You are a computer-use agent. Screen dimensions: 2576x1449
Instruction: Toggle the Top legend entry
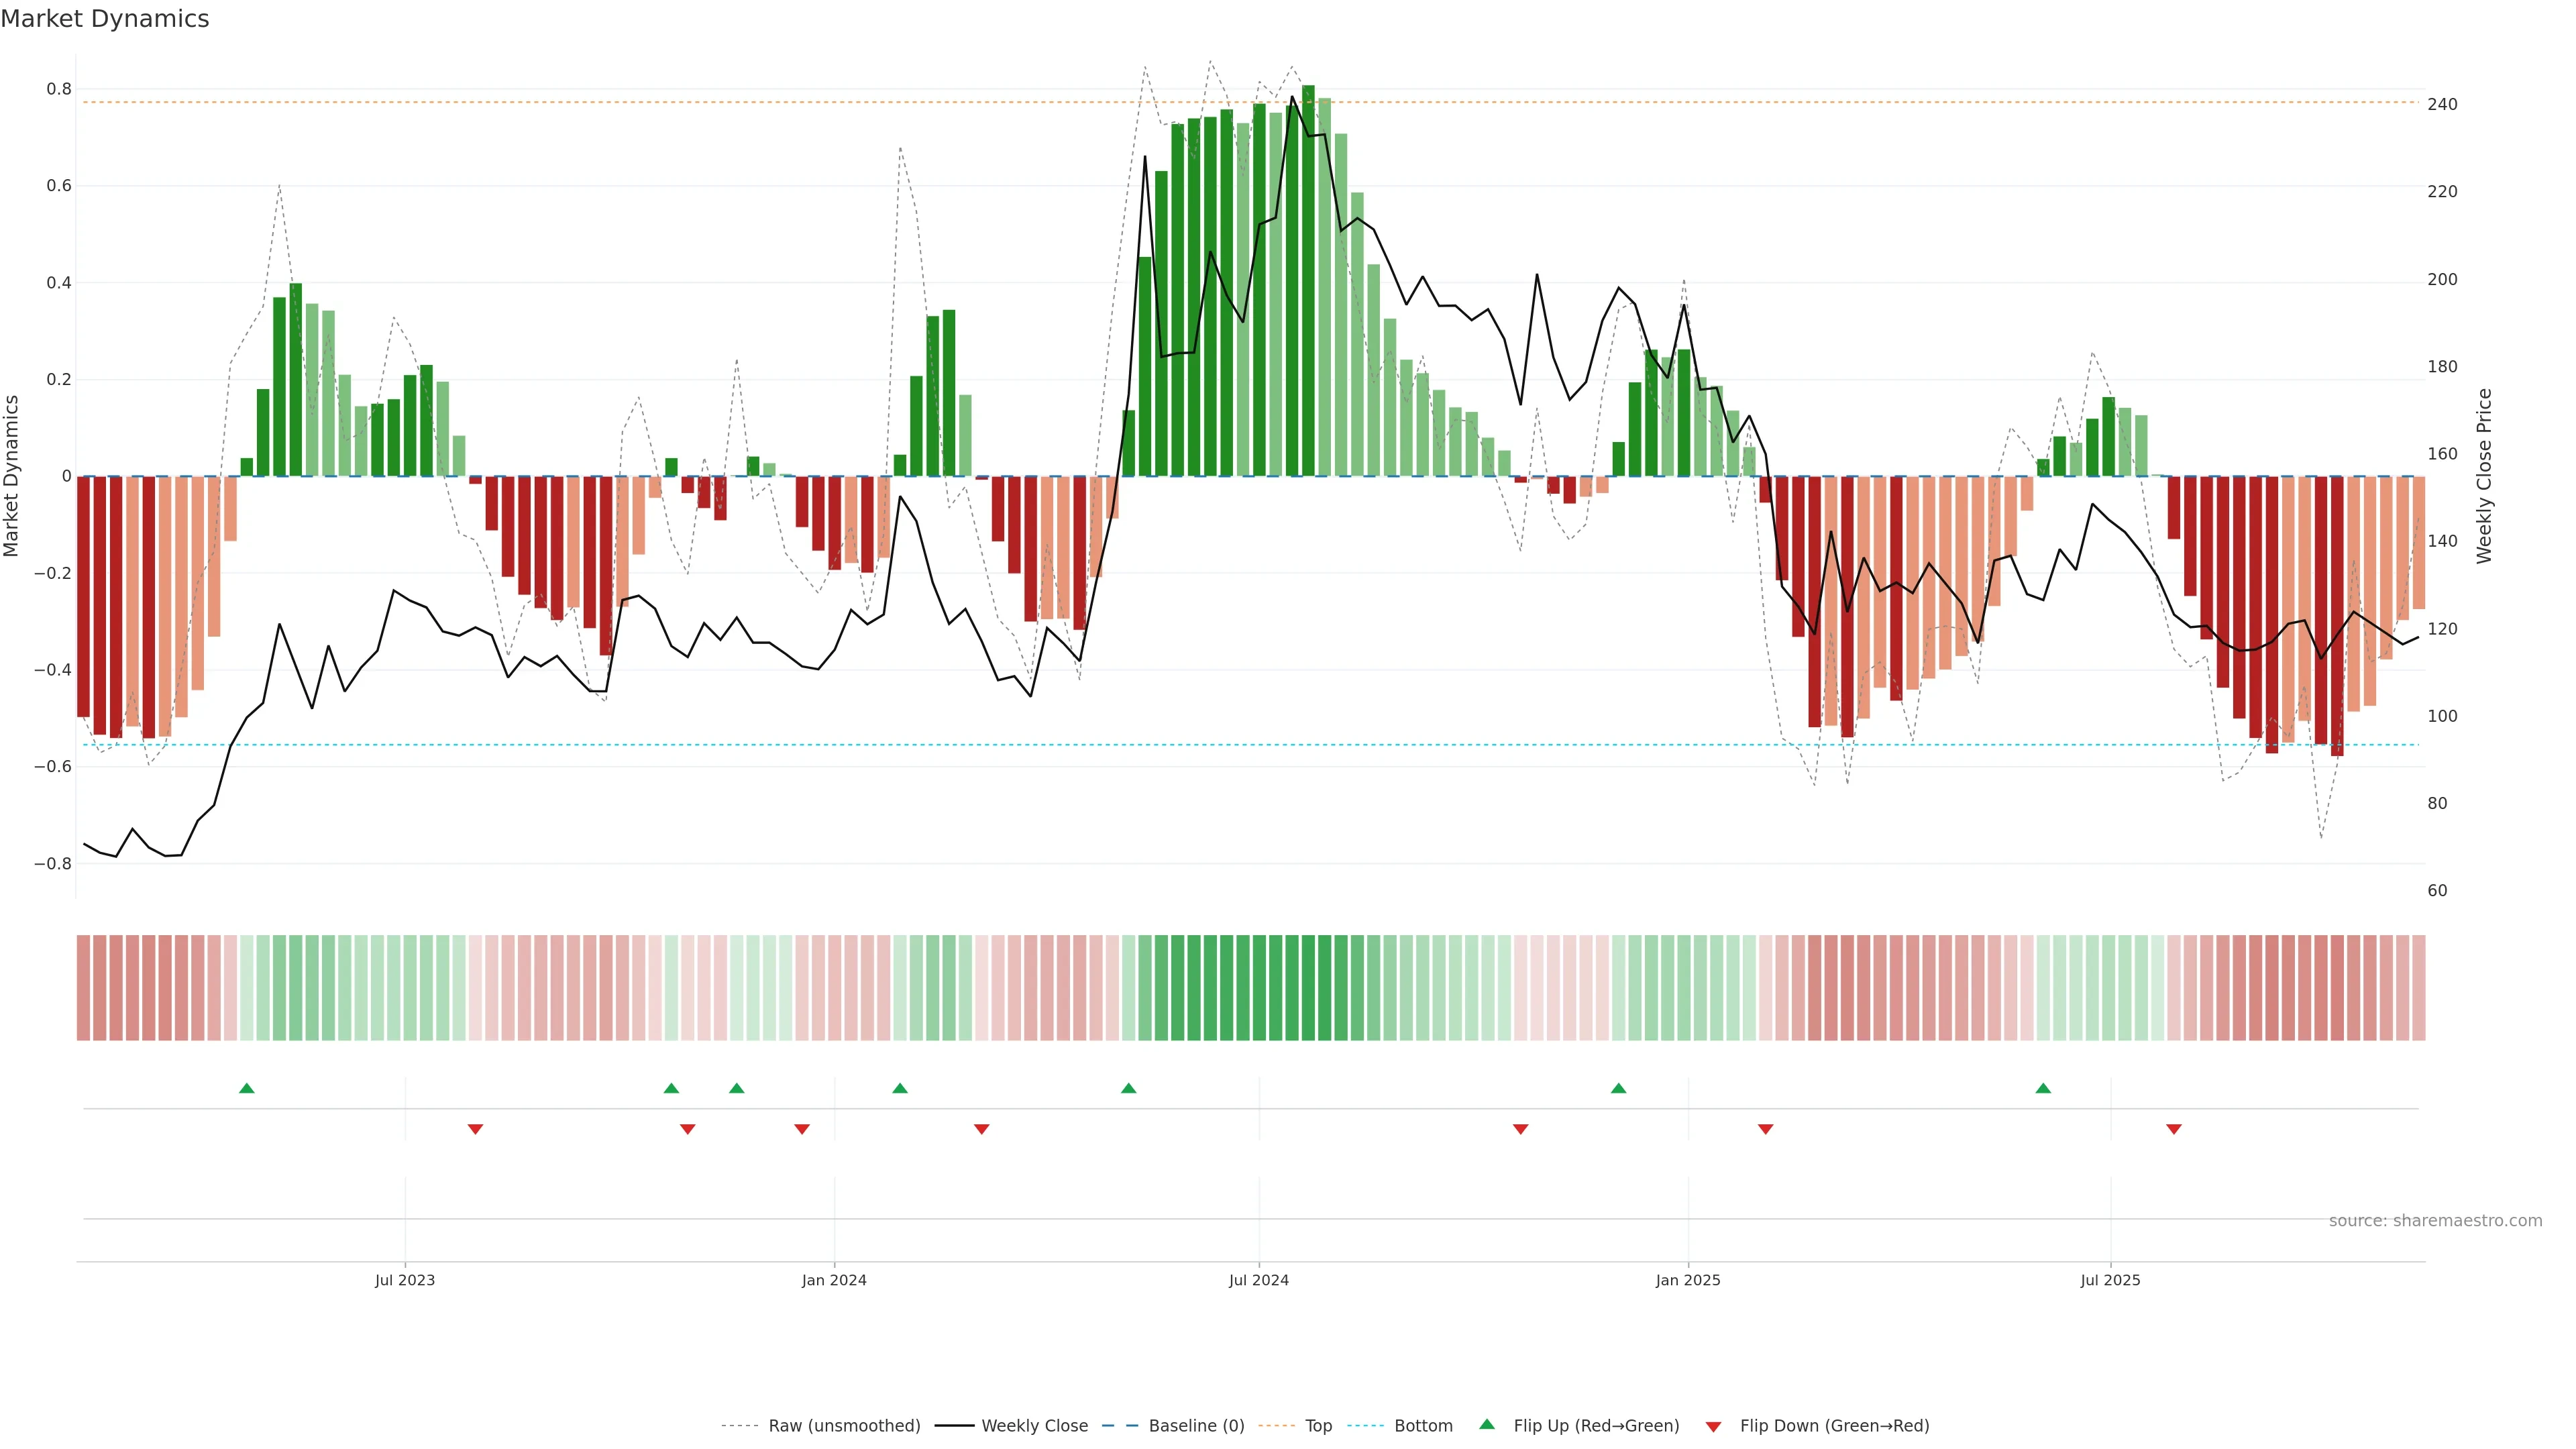1318,1426
